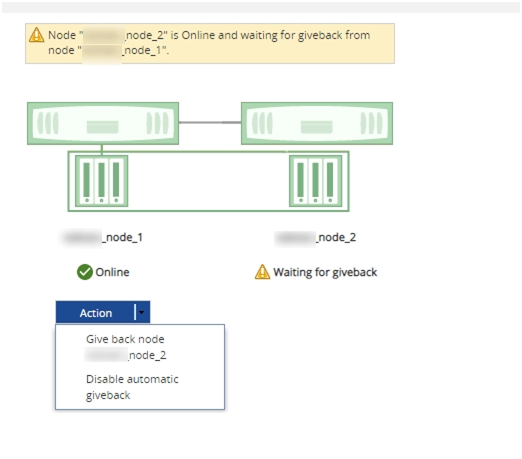The width and height of the screenshot is (522, 459).
Task: Click the node_1 name label
Action: point(103,237)
